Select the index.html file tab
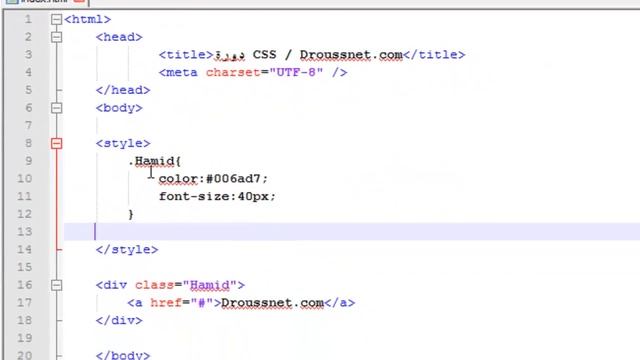640x360 pixels. tap(45, 2)
